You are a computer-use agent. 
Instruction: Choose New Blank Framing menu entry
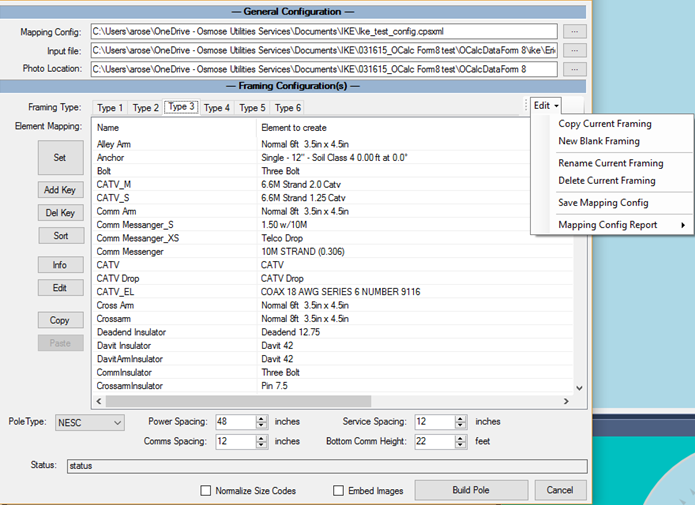tap(599, 141)
